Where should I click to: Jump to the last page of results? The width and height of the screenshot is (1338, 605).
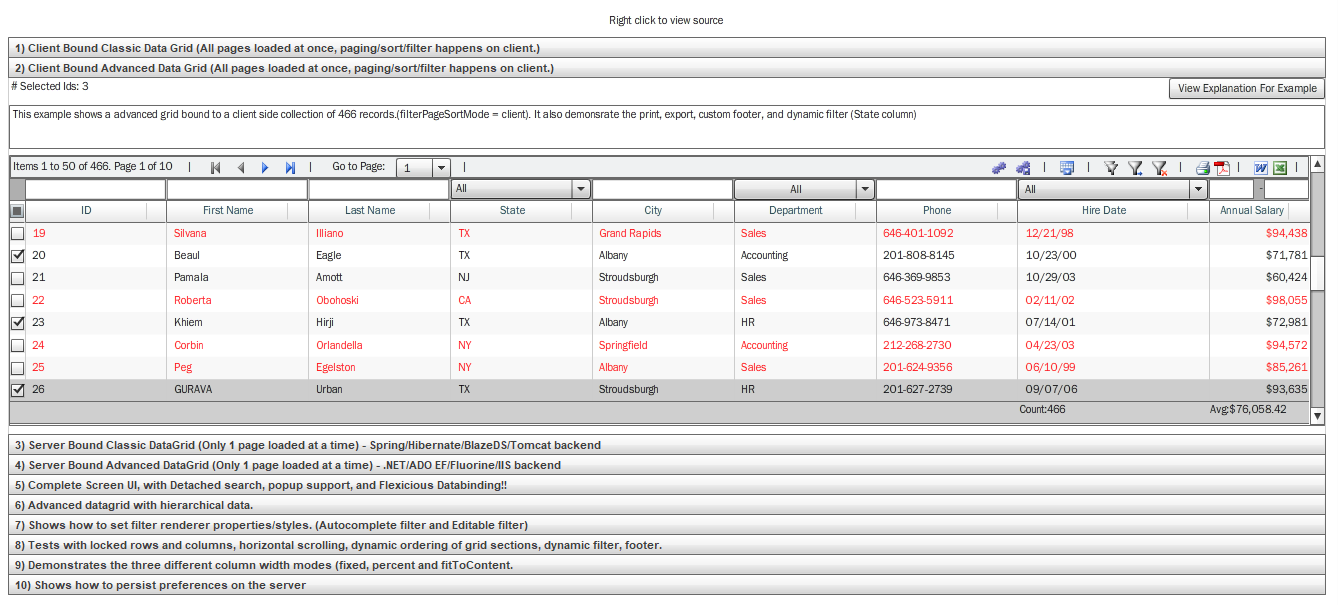coord(290,168)
